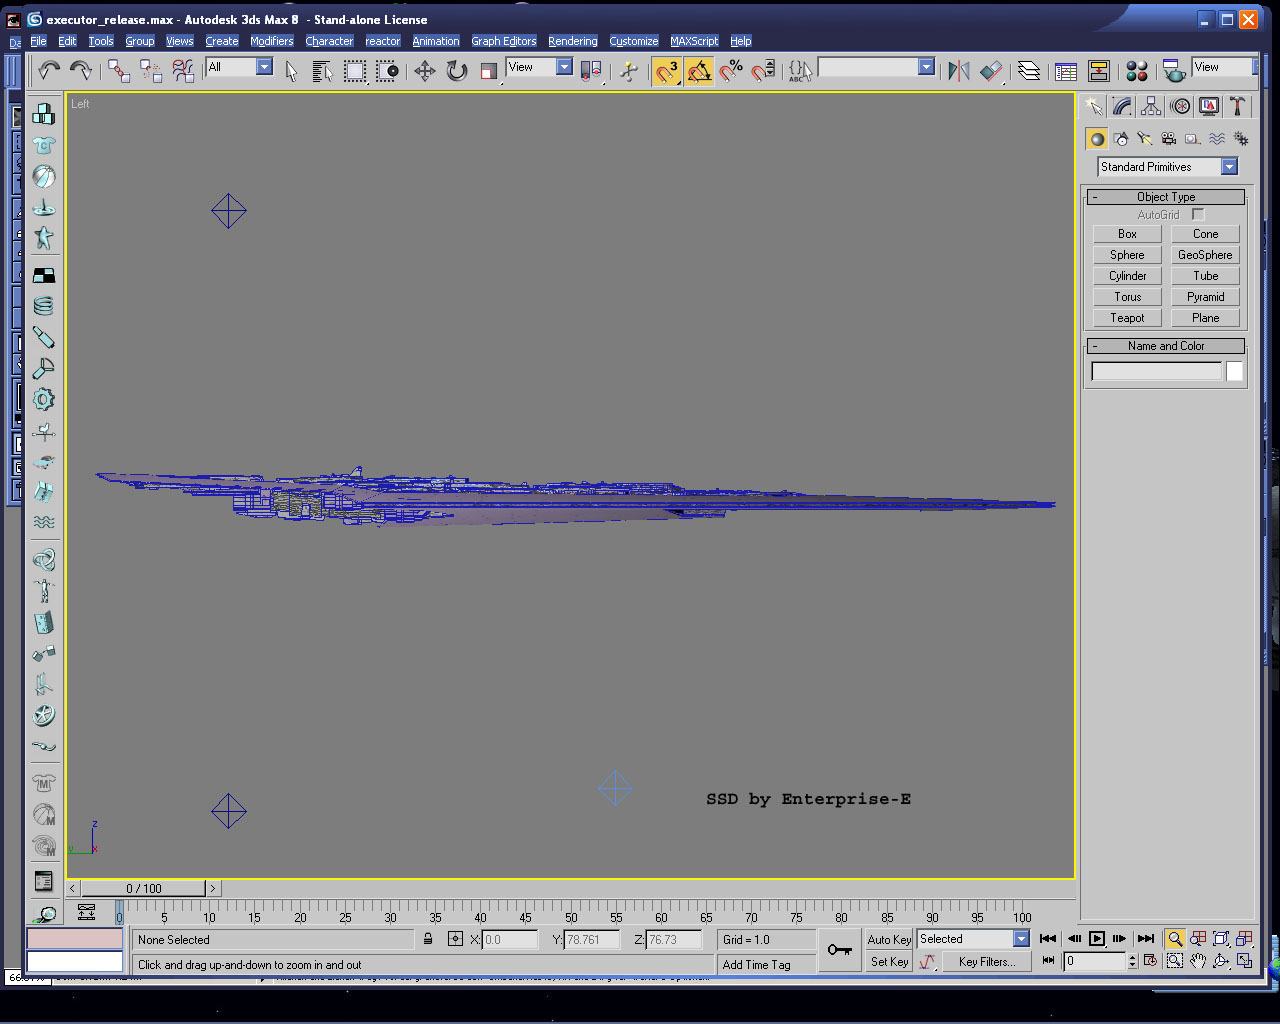Open the reference coordinate View dropdown

[539, 67]
